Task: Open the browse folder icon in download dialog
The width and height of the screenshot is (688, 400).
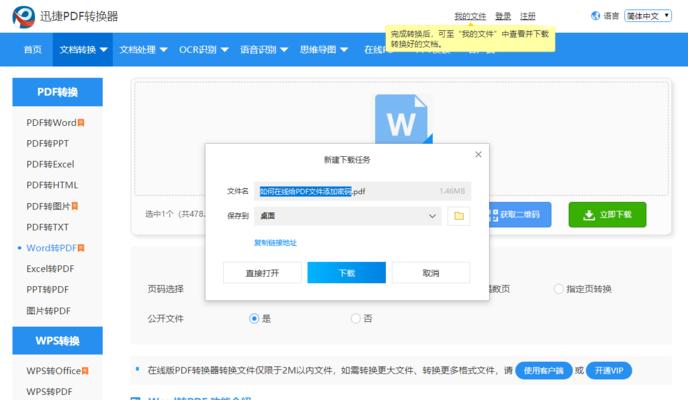Action: point(459,216)
